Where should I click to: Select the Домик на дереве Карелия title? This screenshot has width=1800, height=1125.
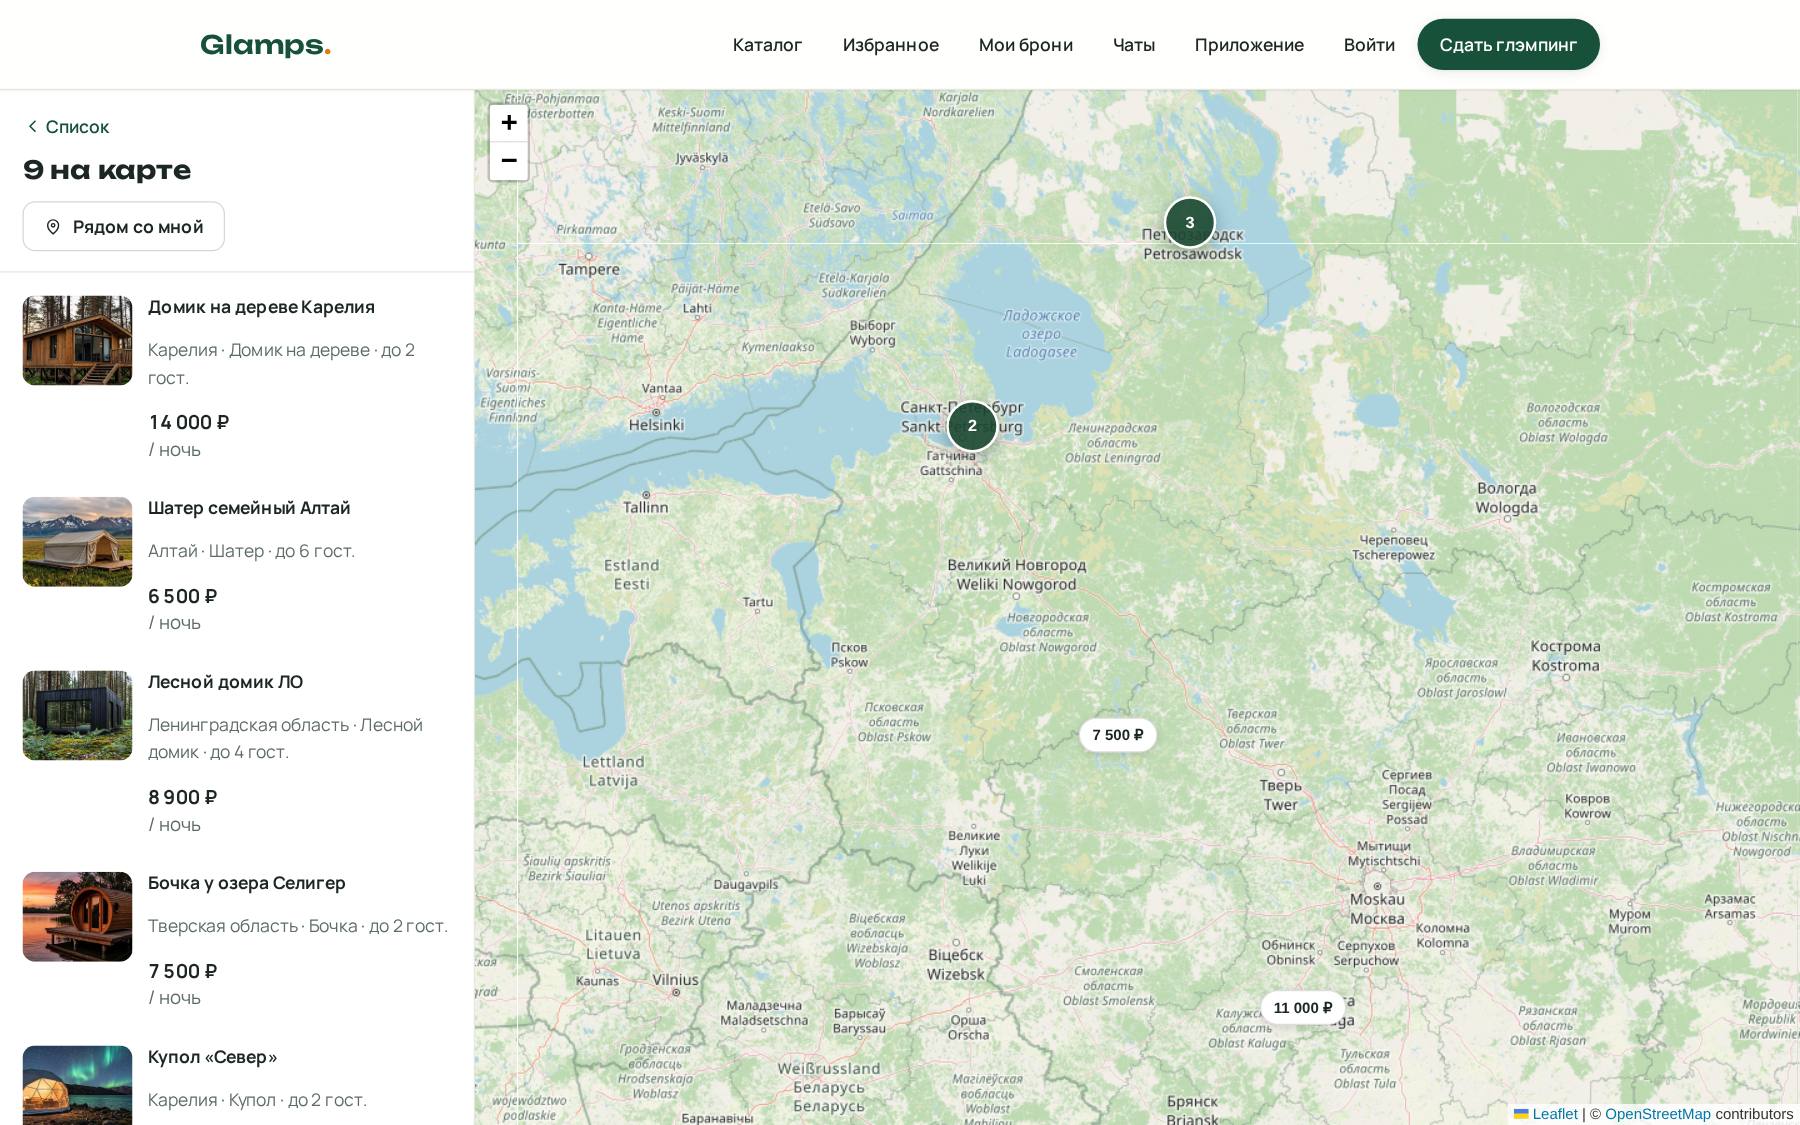261,307
